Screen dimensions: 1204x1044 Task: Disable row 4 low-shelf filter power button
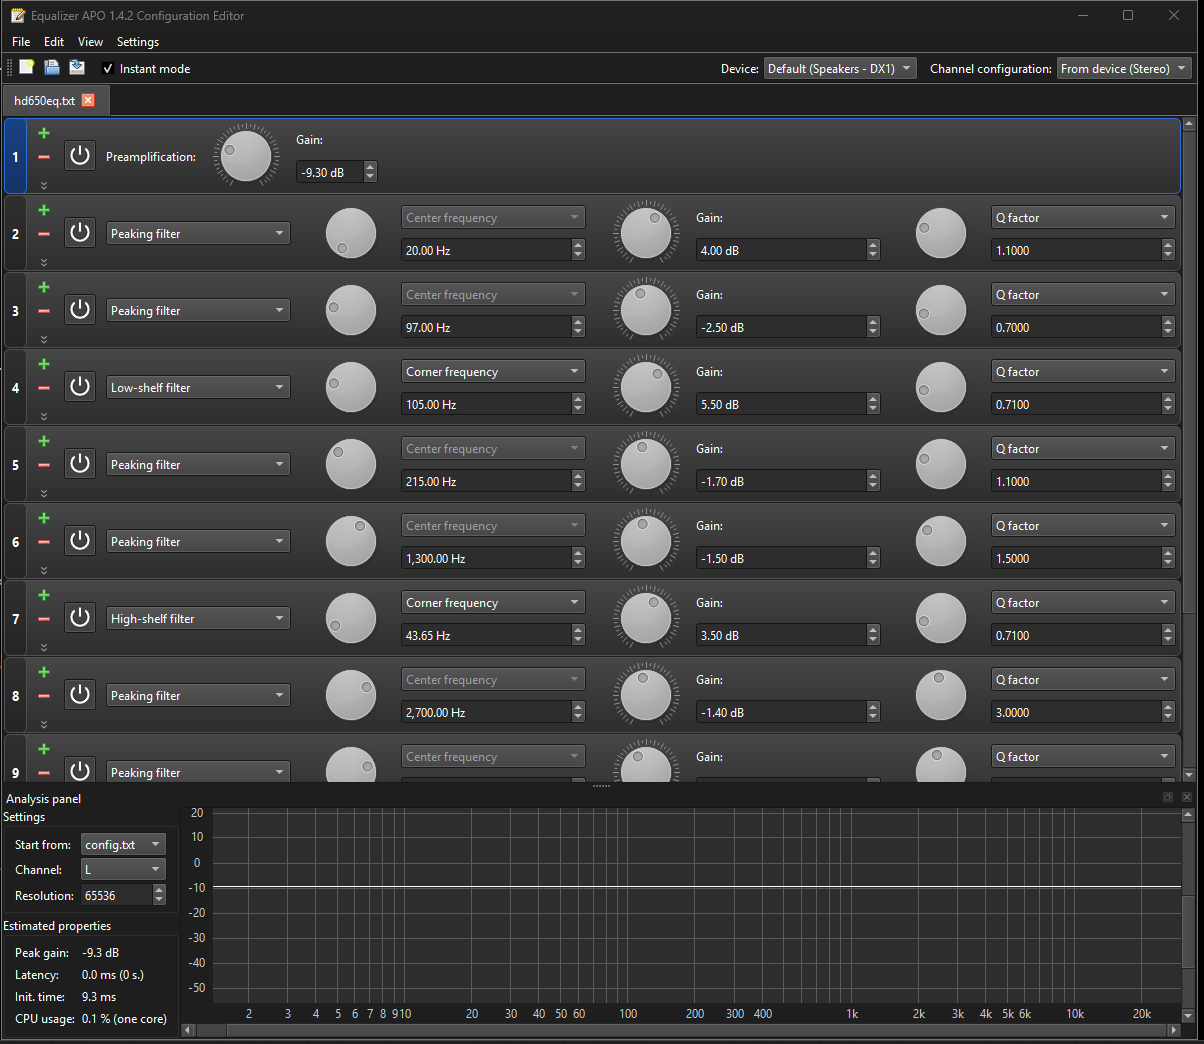[x=80, y=387]
